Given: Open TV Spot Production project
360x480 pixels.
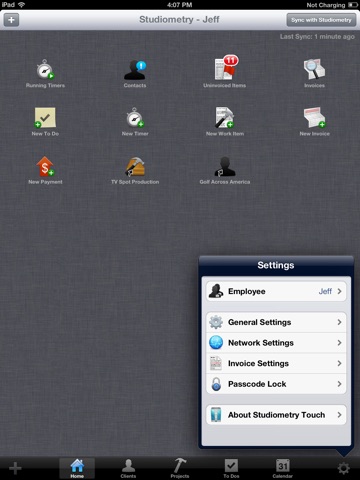Looking at the screenshot, I should [x=135, y=166].
